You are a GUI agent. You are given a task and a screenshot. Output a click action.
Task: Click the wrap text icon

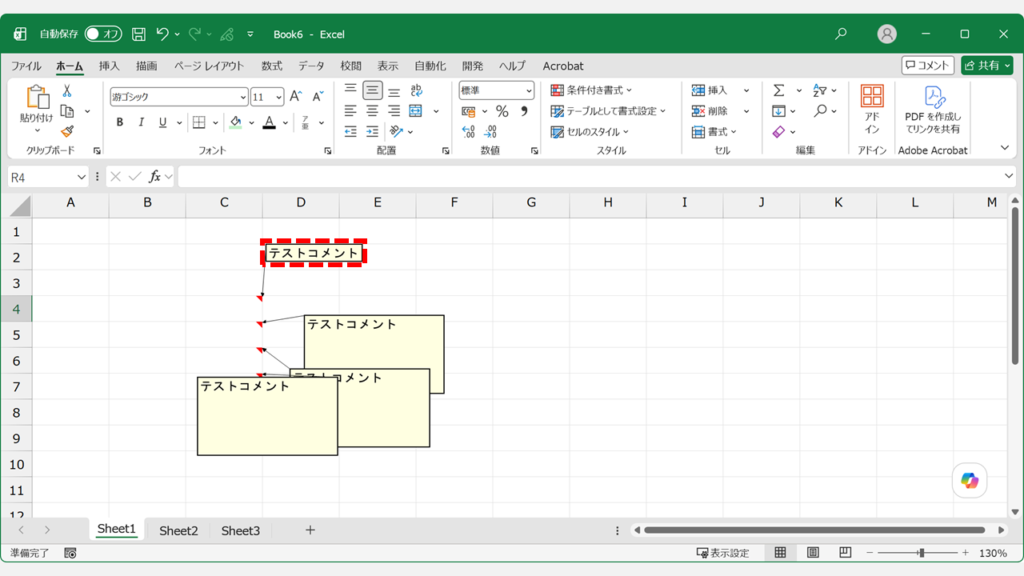416,91
